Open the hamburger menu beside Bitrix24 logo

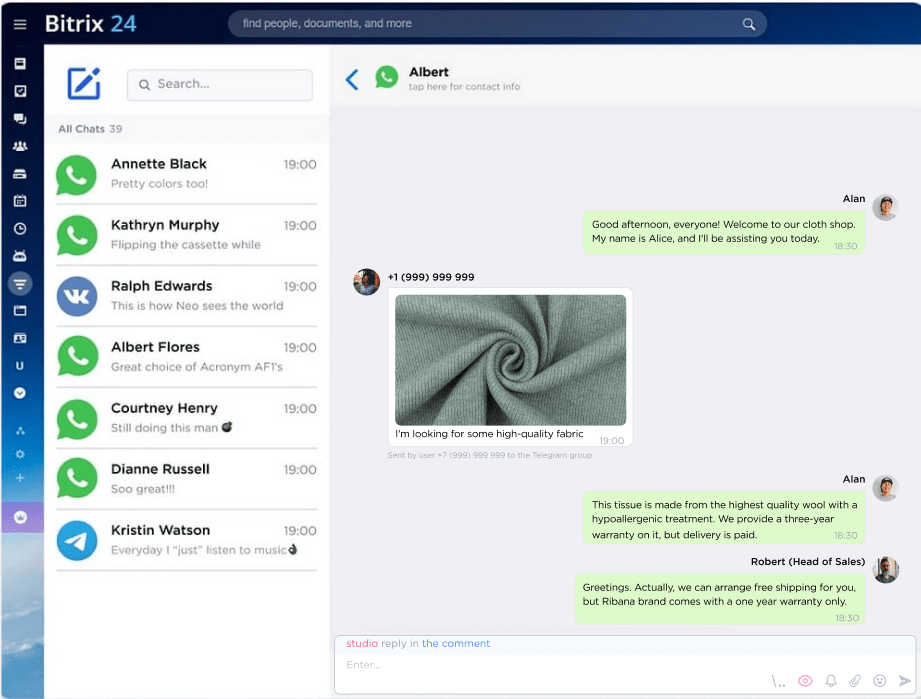(19, 24)
